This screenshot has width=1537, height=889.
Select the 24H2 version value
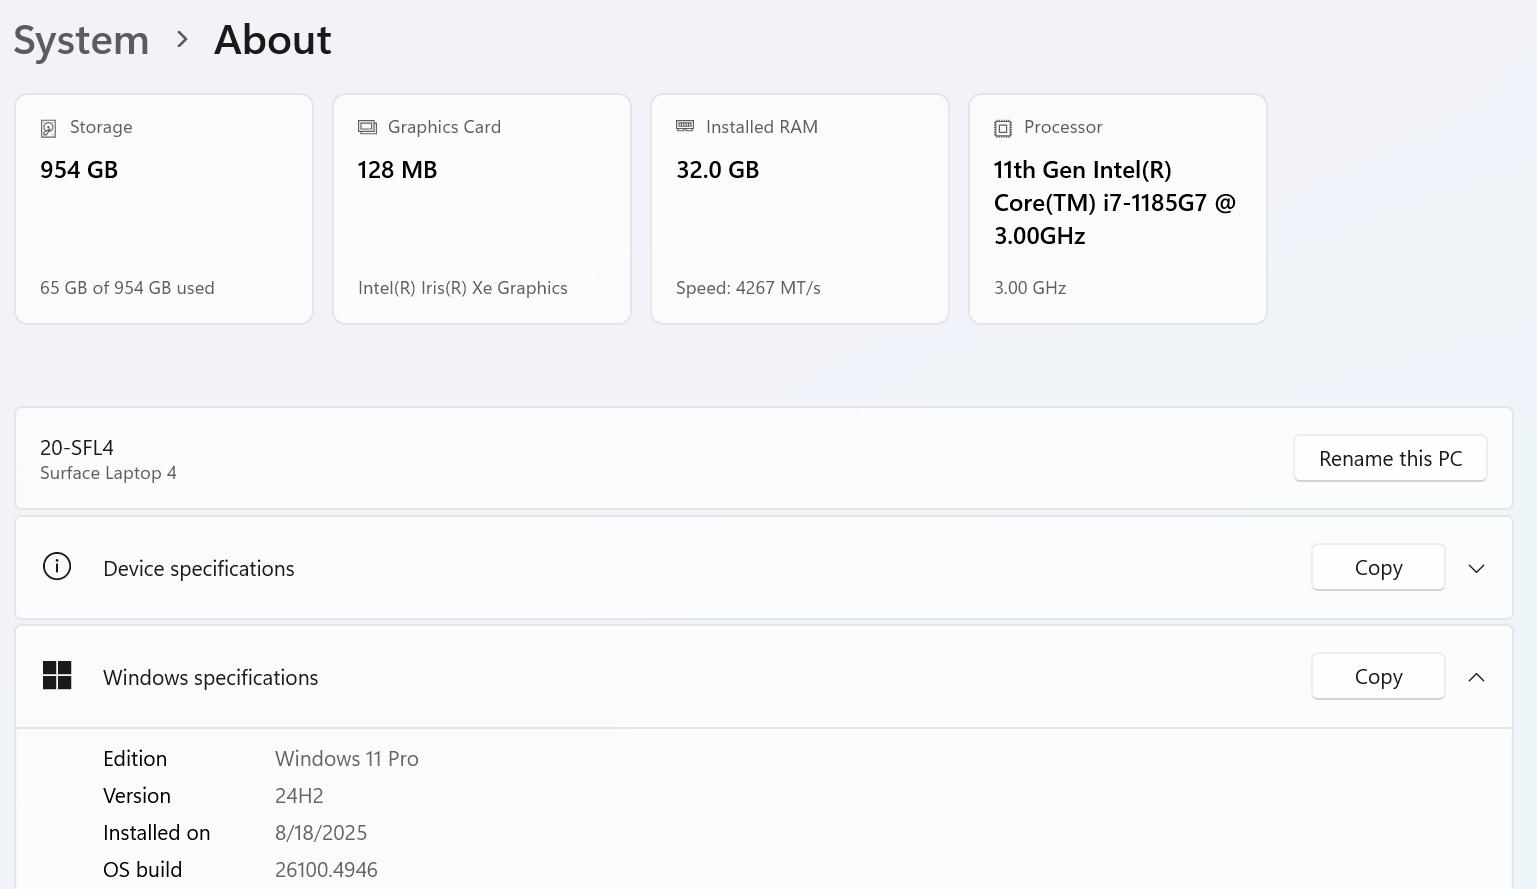(299, 796)
